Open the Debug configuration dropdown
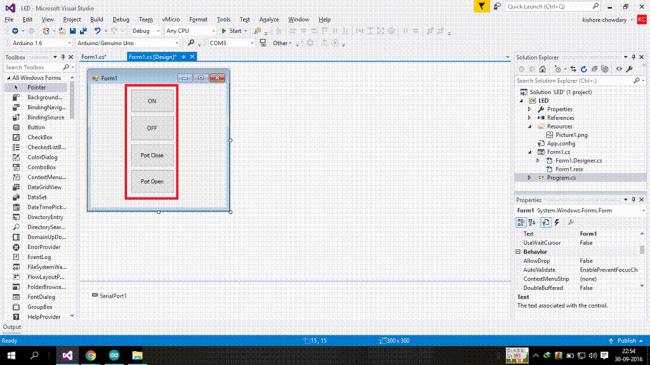This screenshot has height=365, width=650. coord(146,31)
